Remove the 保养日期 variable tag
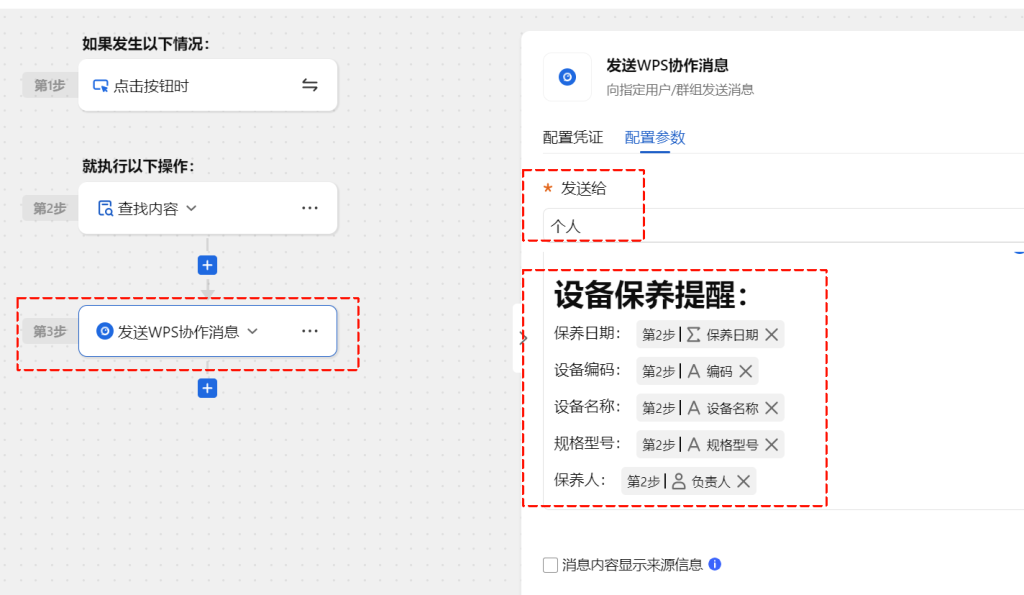This screenshot has height=595, width=1024. point(771,334)
